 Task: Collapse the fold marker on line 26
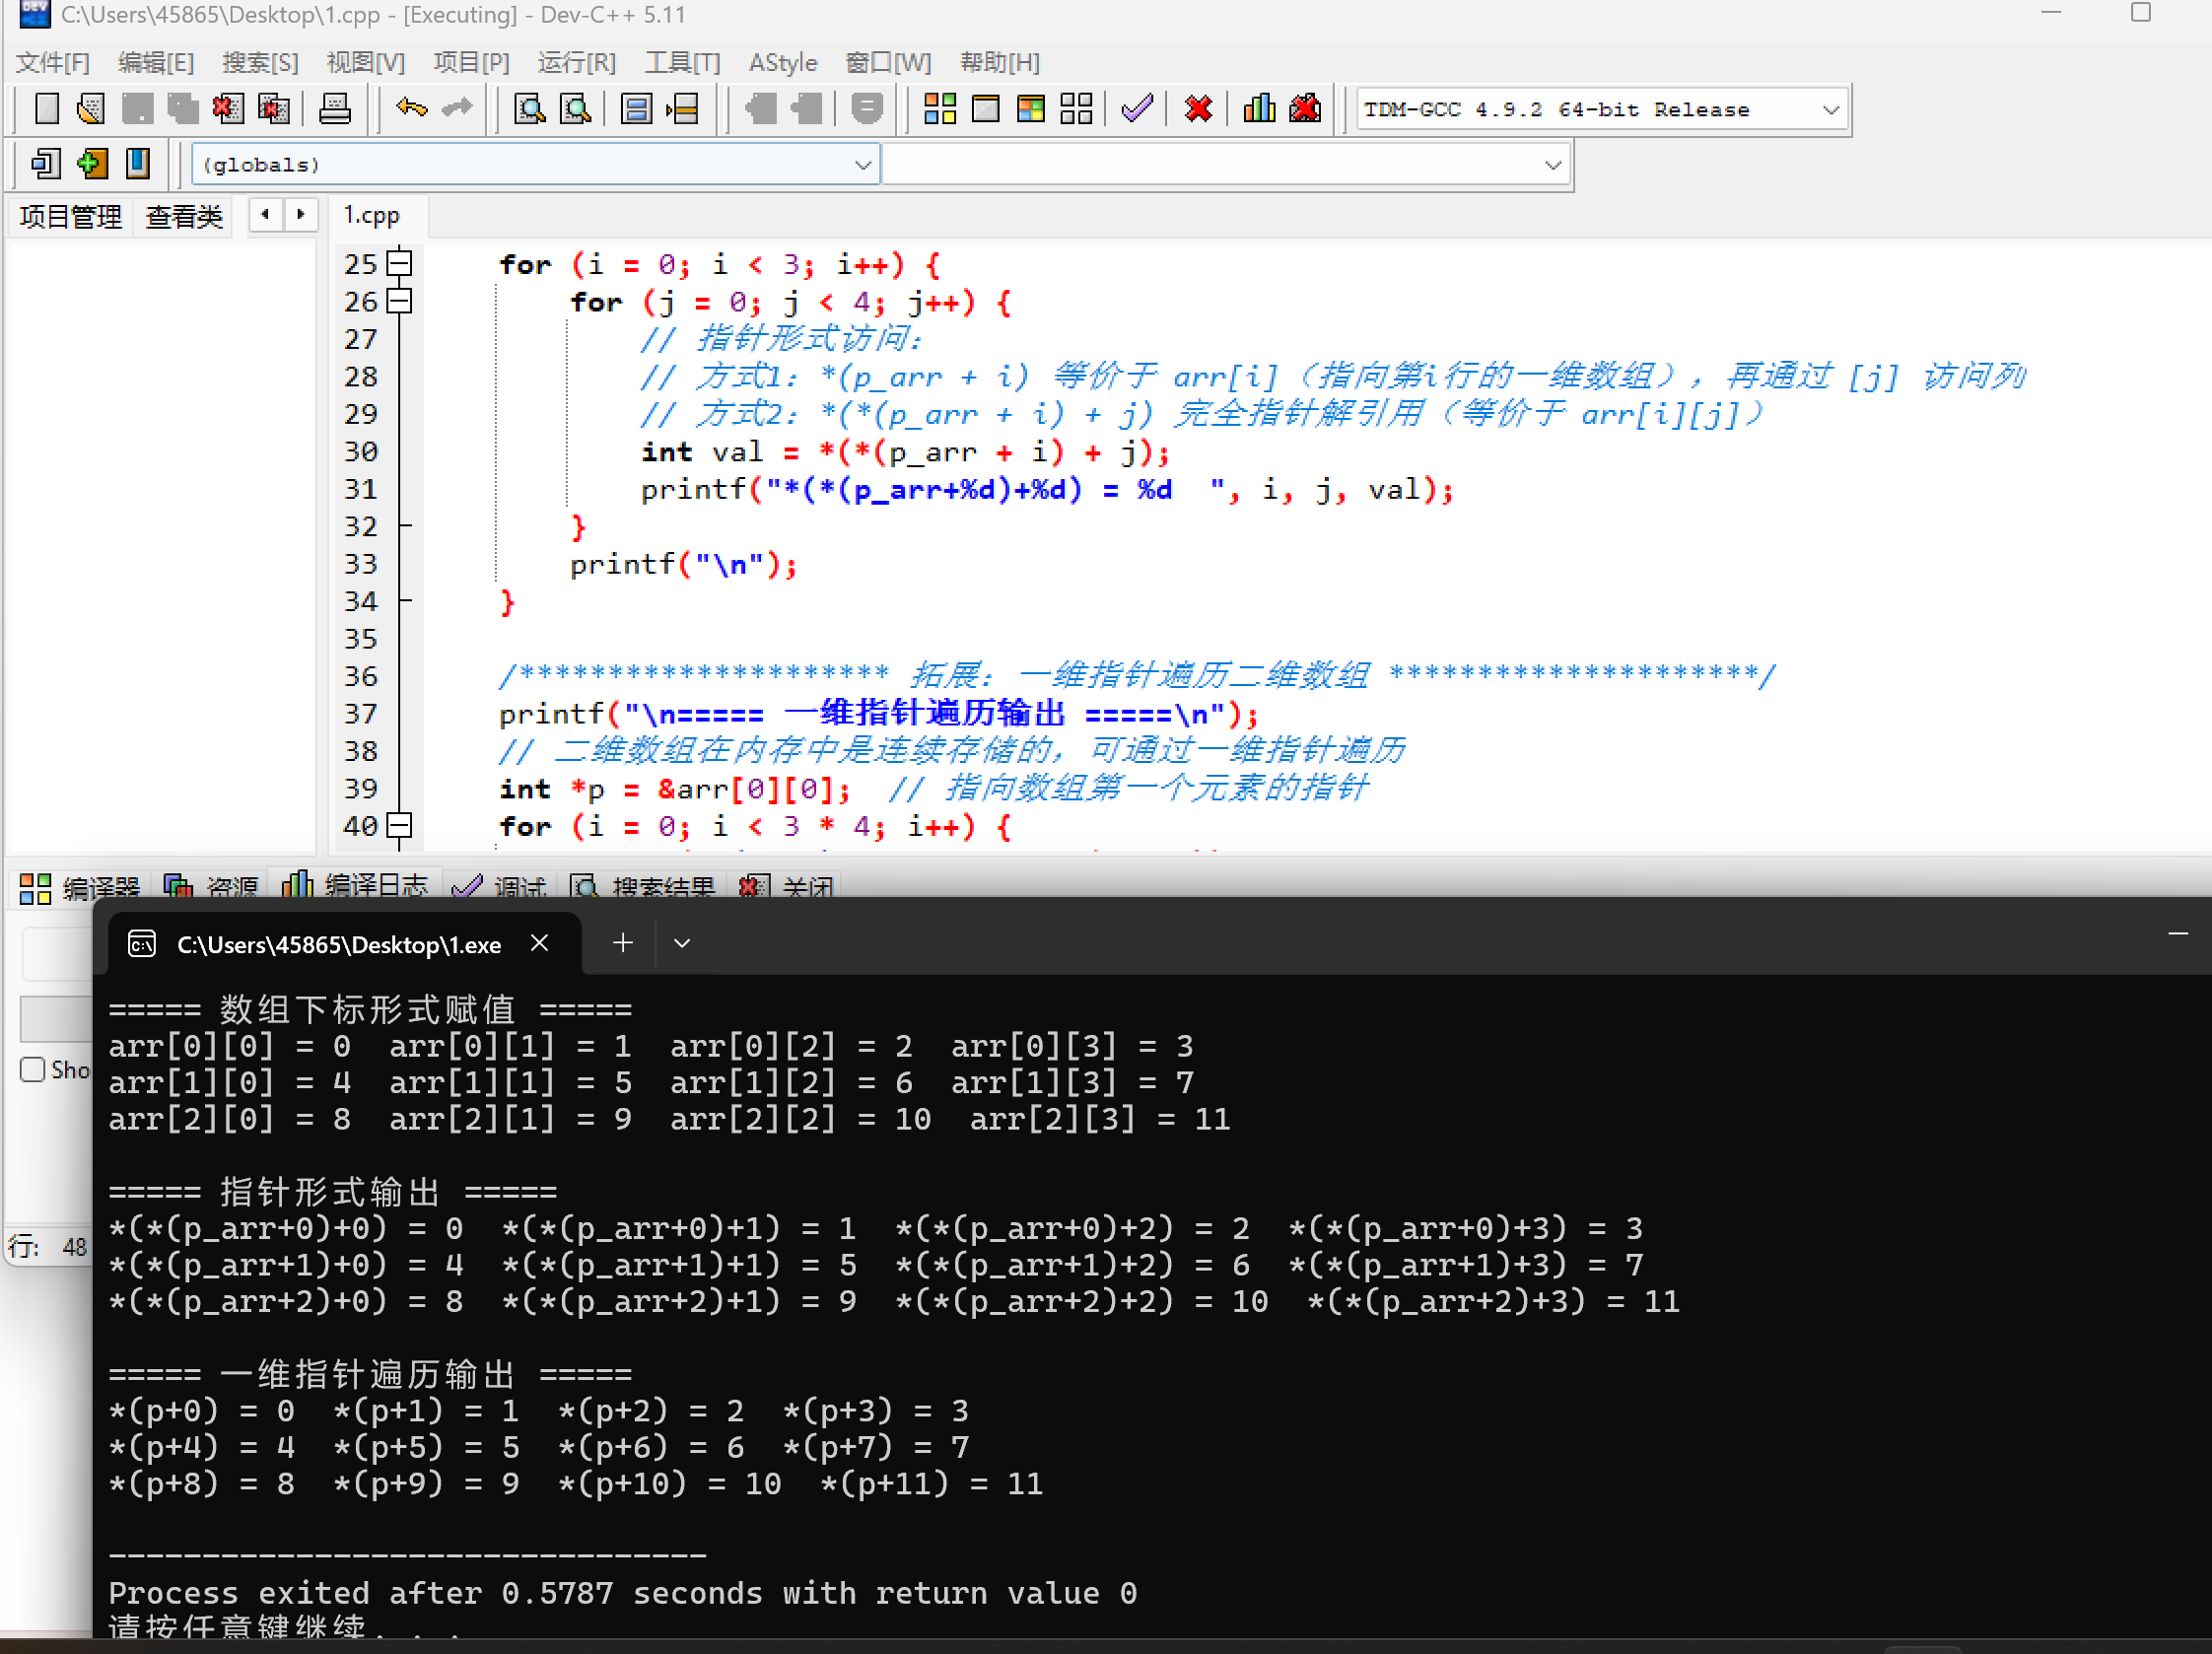399,301
